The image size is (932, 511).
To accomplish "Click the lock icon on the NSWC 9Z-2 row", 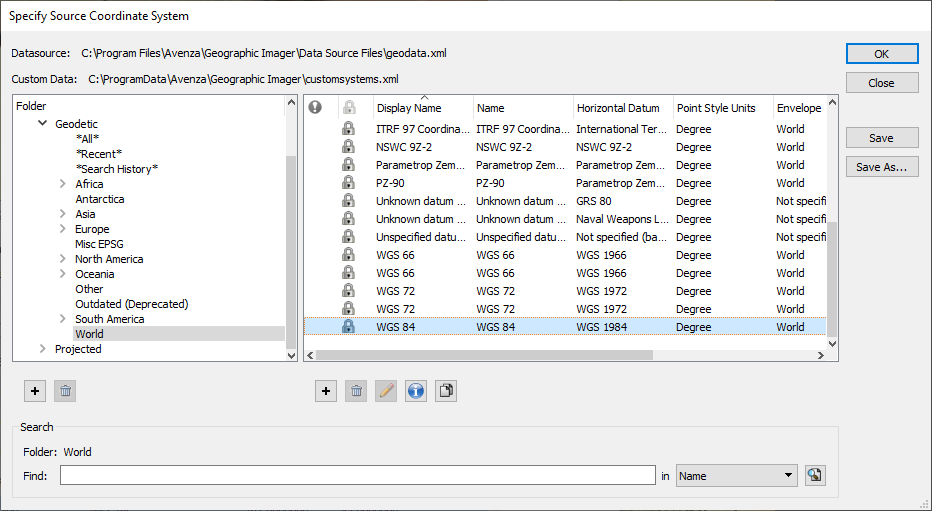I will [348, 147].
